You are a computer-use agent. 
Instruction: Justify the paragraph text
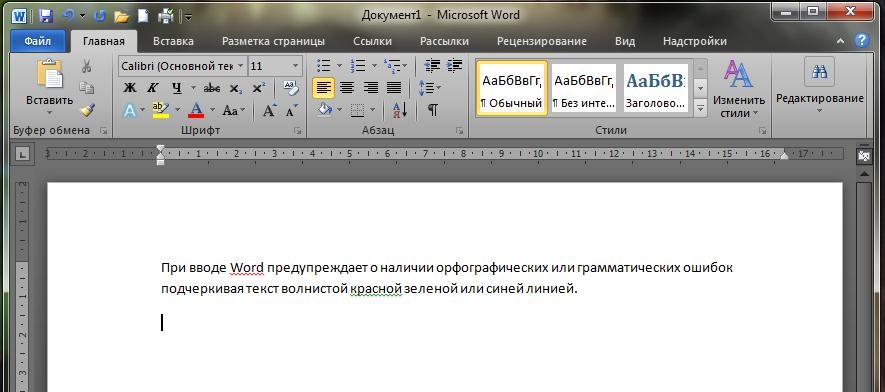tap(394, 88)
